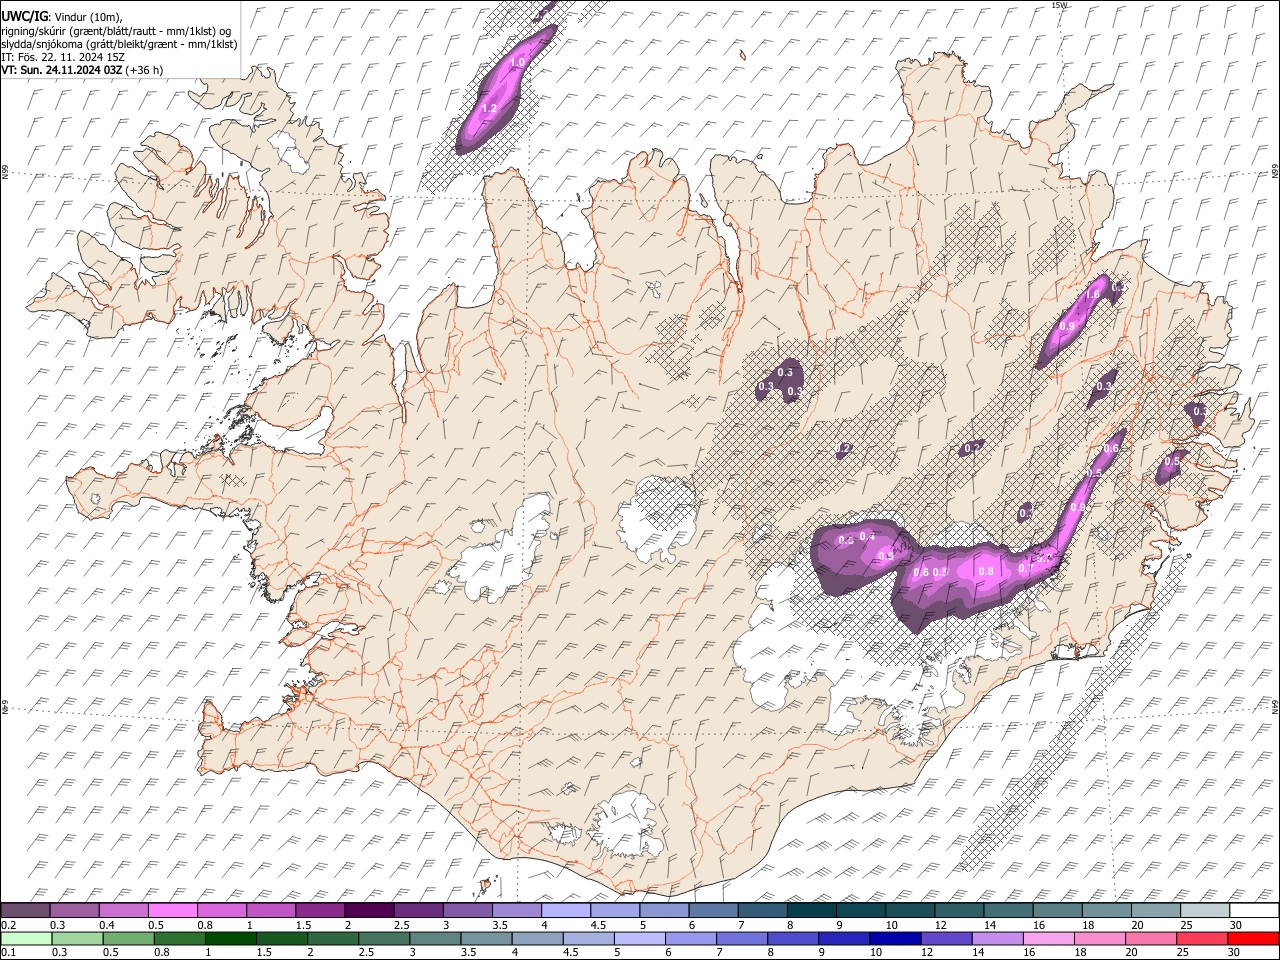Select the bottom legend row 10 deep blue swatch
This screenshot has width=1280, height=960.
(894, 938)
